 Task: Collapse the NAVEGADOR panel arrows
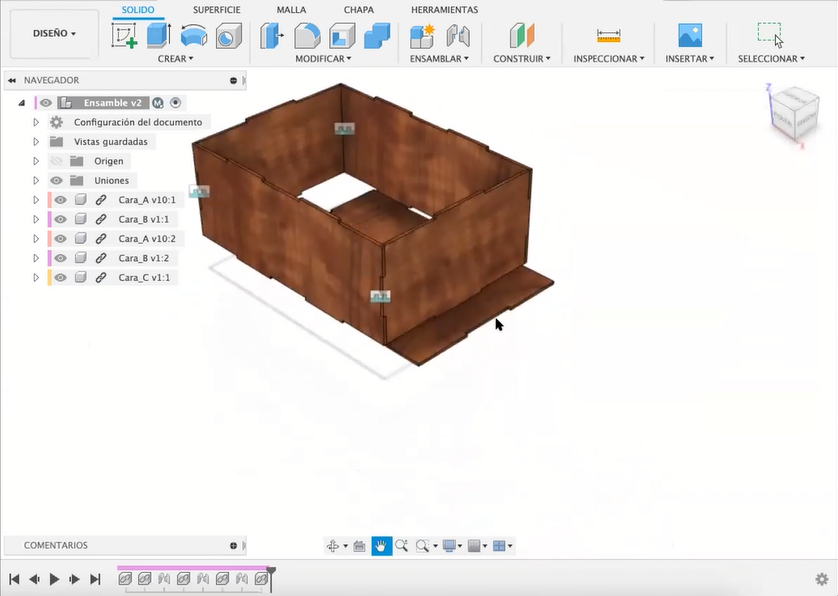click(x=12, y=80)
